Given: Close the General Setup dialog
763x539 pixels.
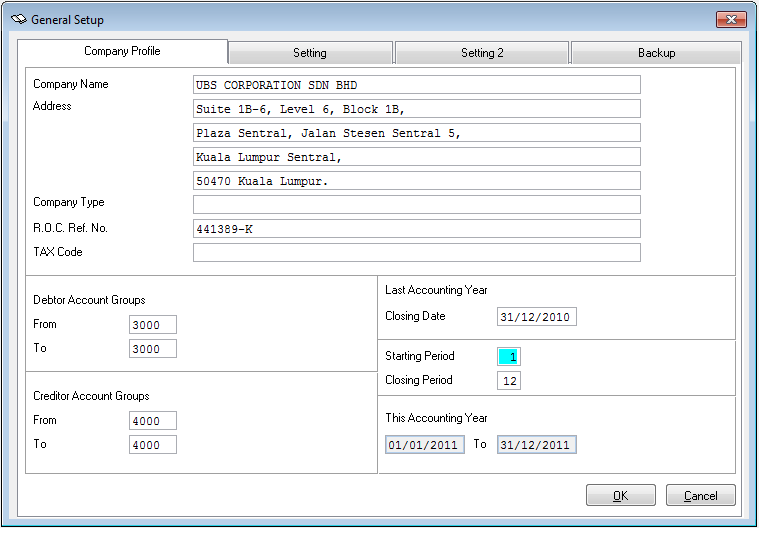Looking at the screenshot, I should [731, 19].
